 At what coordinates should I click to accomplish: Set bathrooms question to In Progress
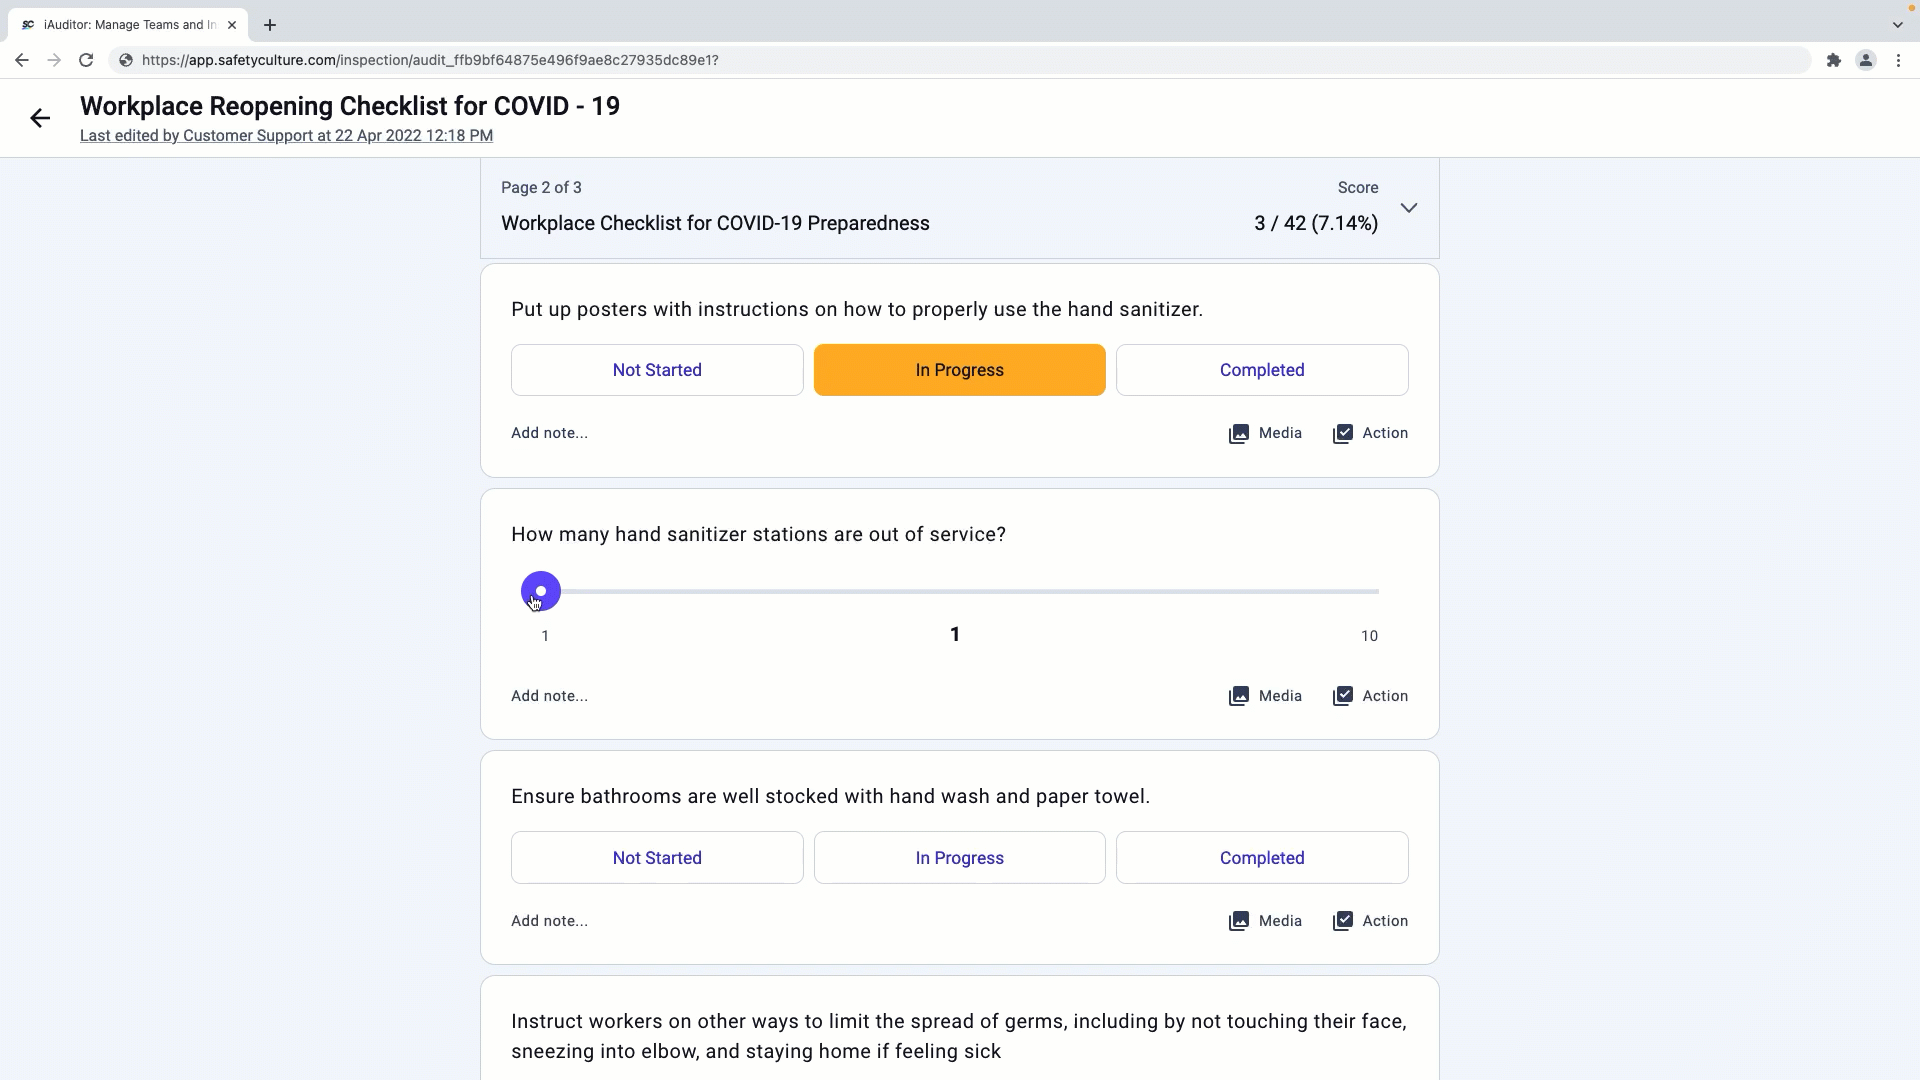point(959,858)
